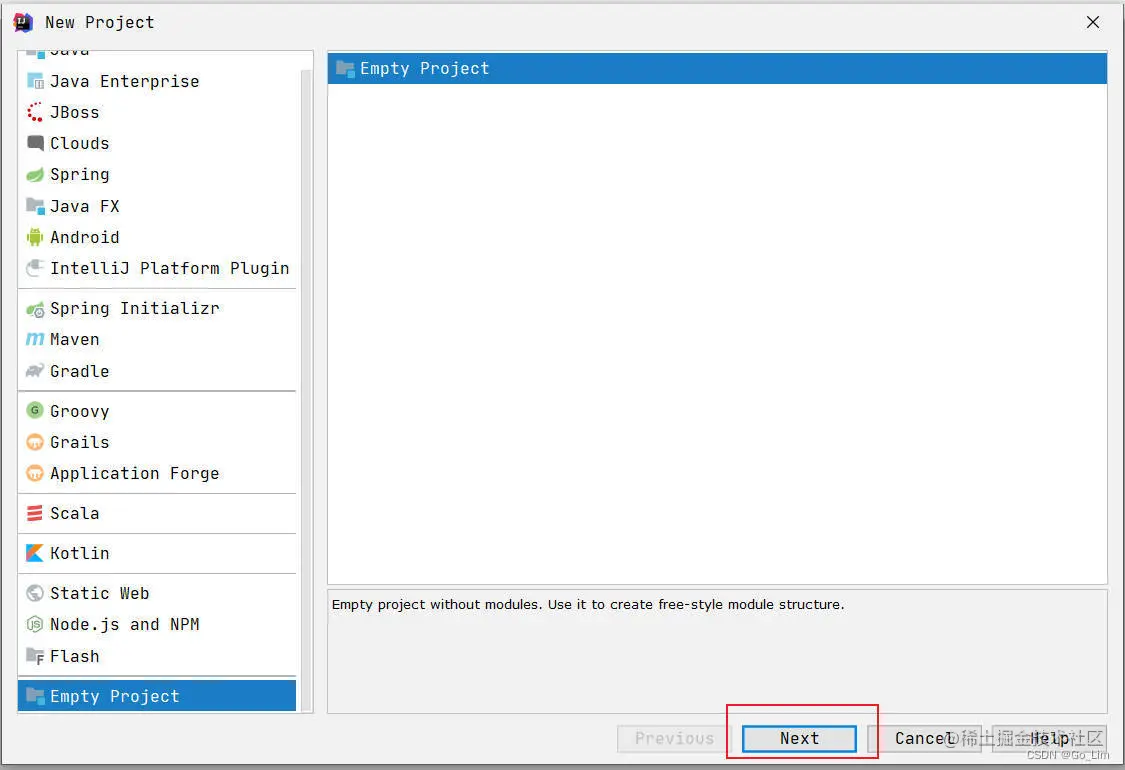
Task: Click the JBoss red dots icon
Action: tap(34, 112)
